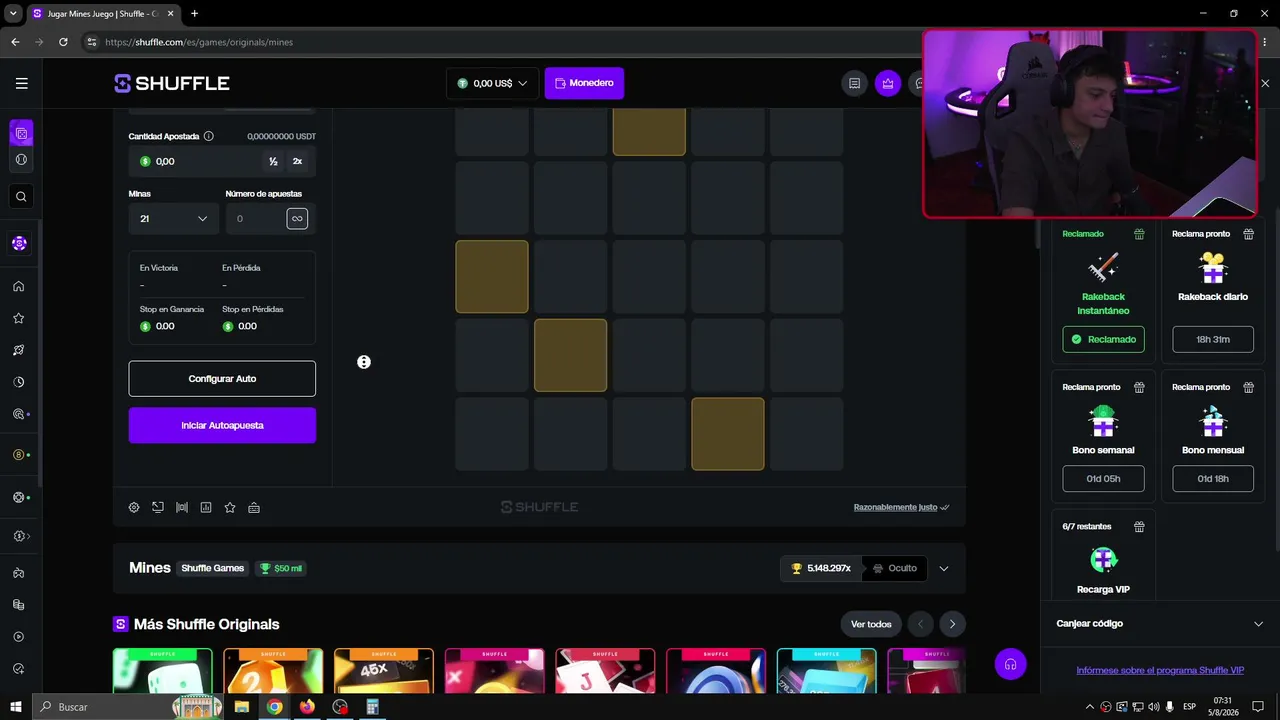
Task: Open the Monedero wallet button
Action: coord(584,83)
